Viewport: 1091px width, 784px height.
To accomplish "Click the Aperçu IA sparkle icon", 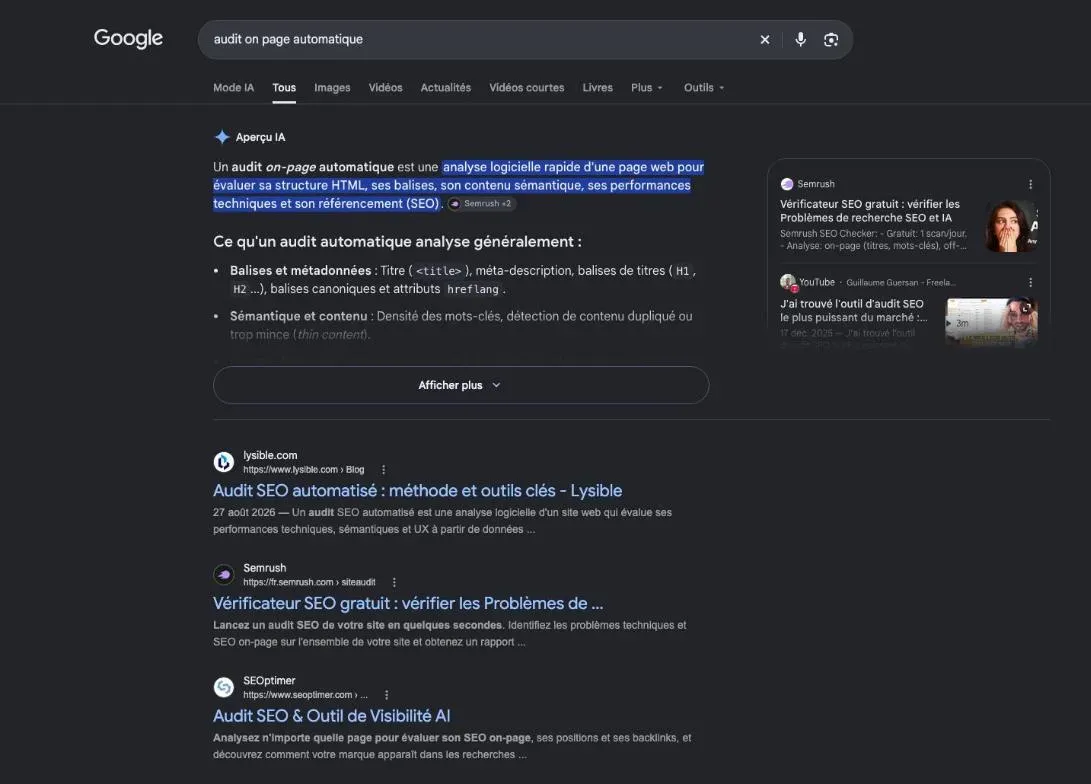I will (x=222, y=137).
